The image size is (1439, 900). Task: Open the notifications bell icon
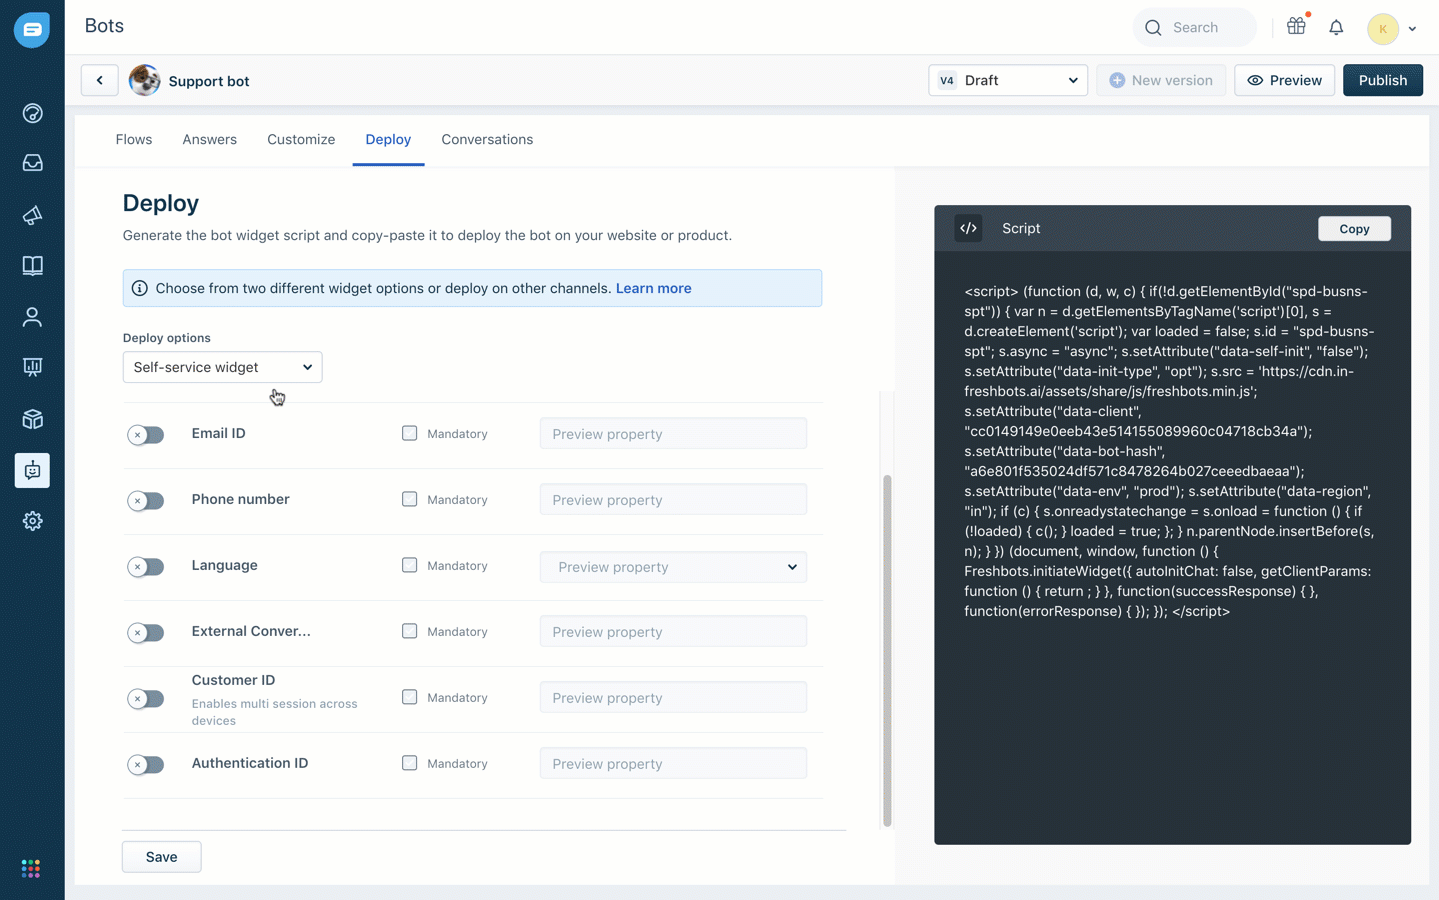click(1336, 28)
